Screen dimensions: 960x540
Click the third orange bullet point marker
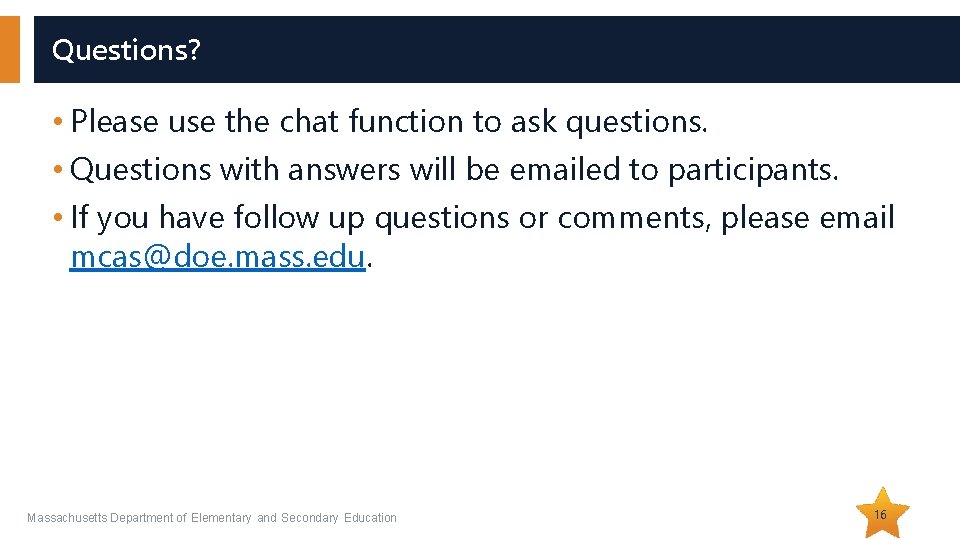click(x=58, y=217)
